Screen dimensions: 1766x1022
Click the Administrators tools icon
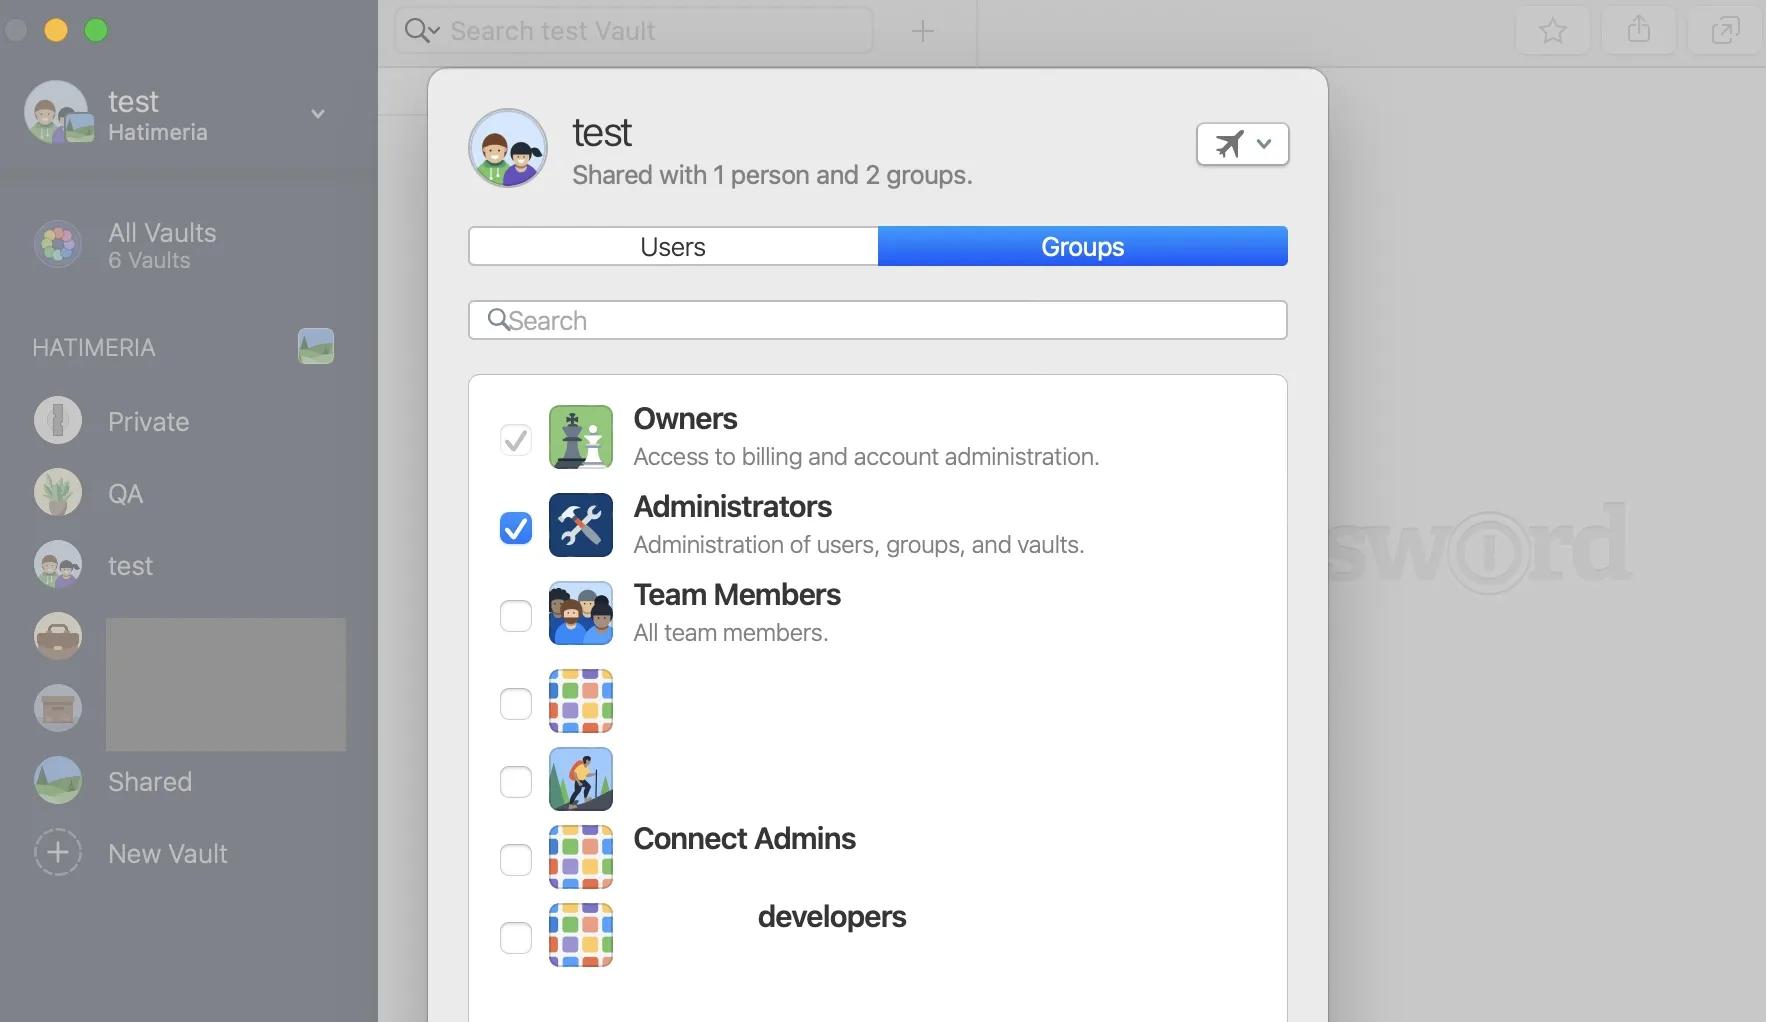click(580, 525)
